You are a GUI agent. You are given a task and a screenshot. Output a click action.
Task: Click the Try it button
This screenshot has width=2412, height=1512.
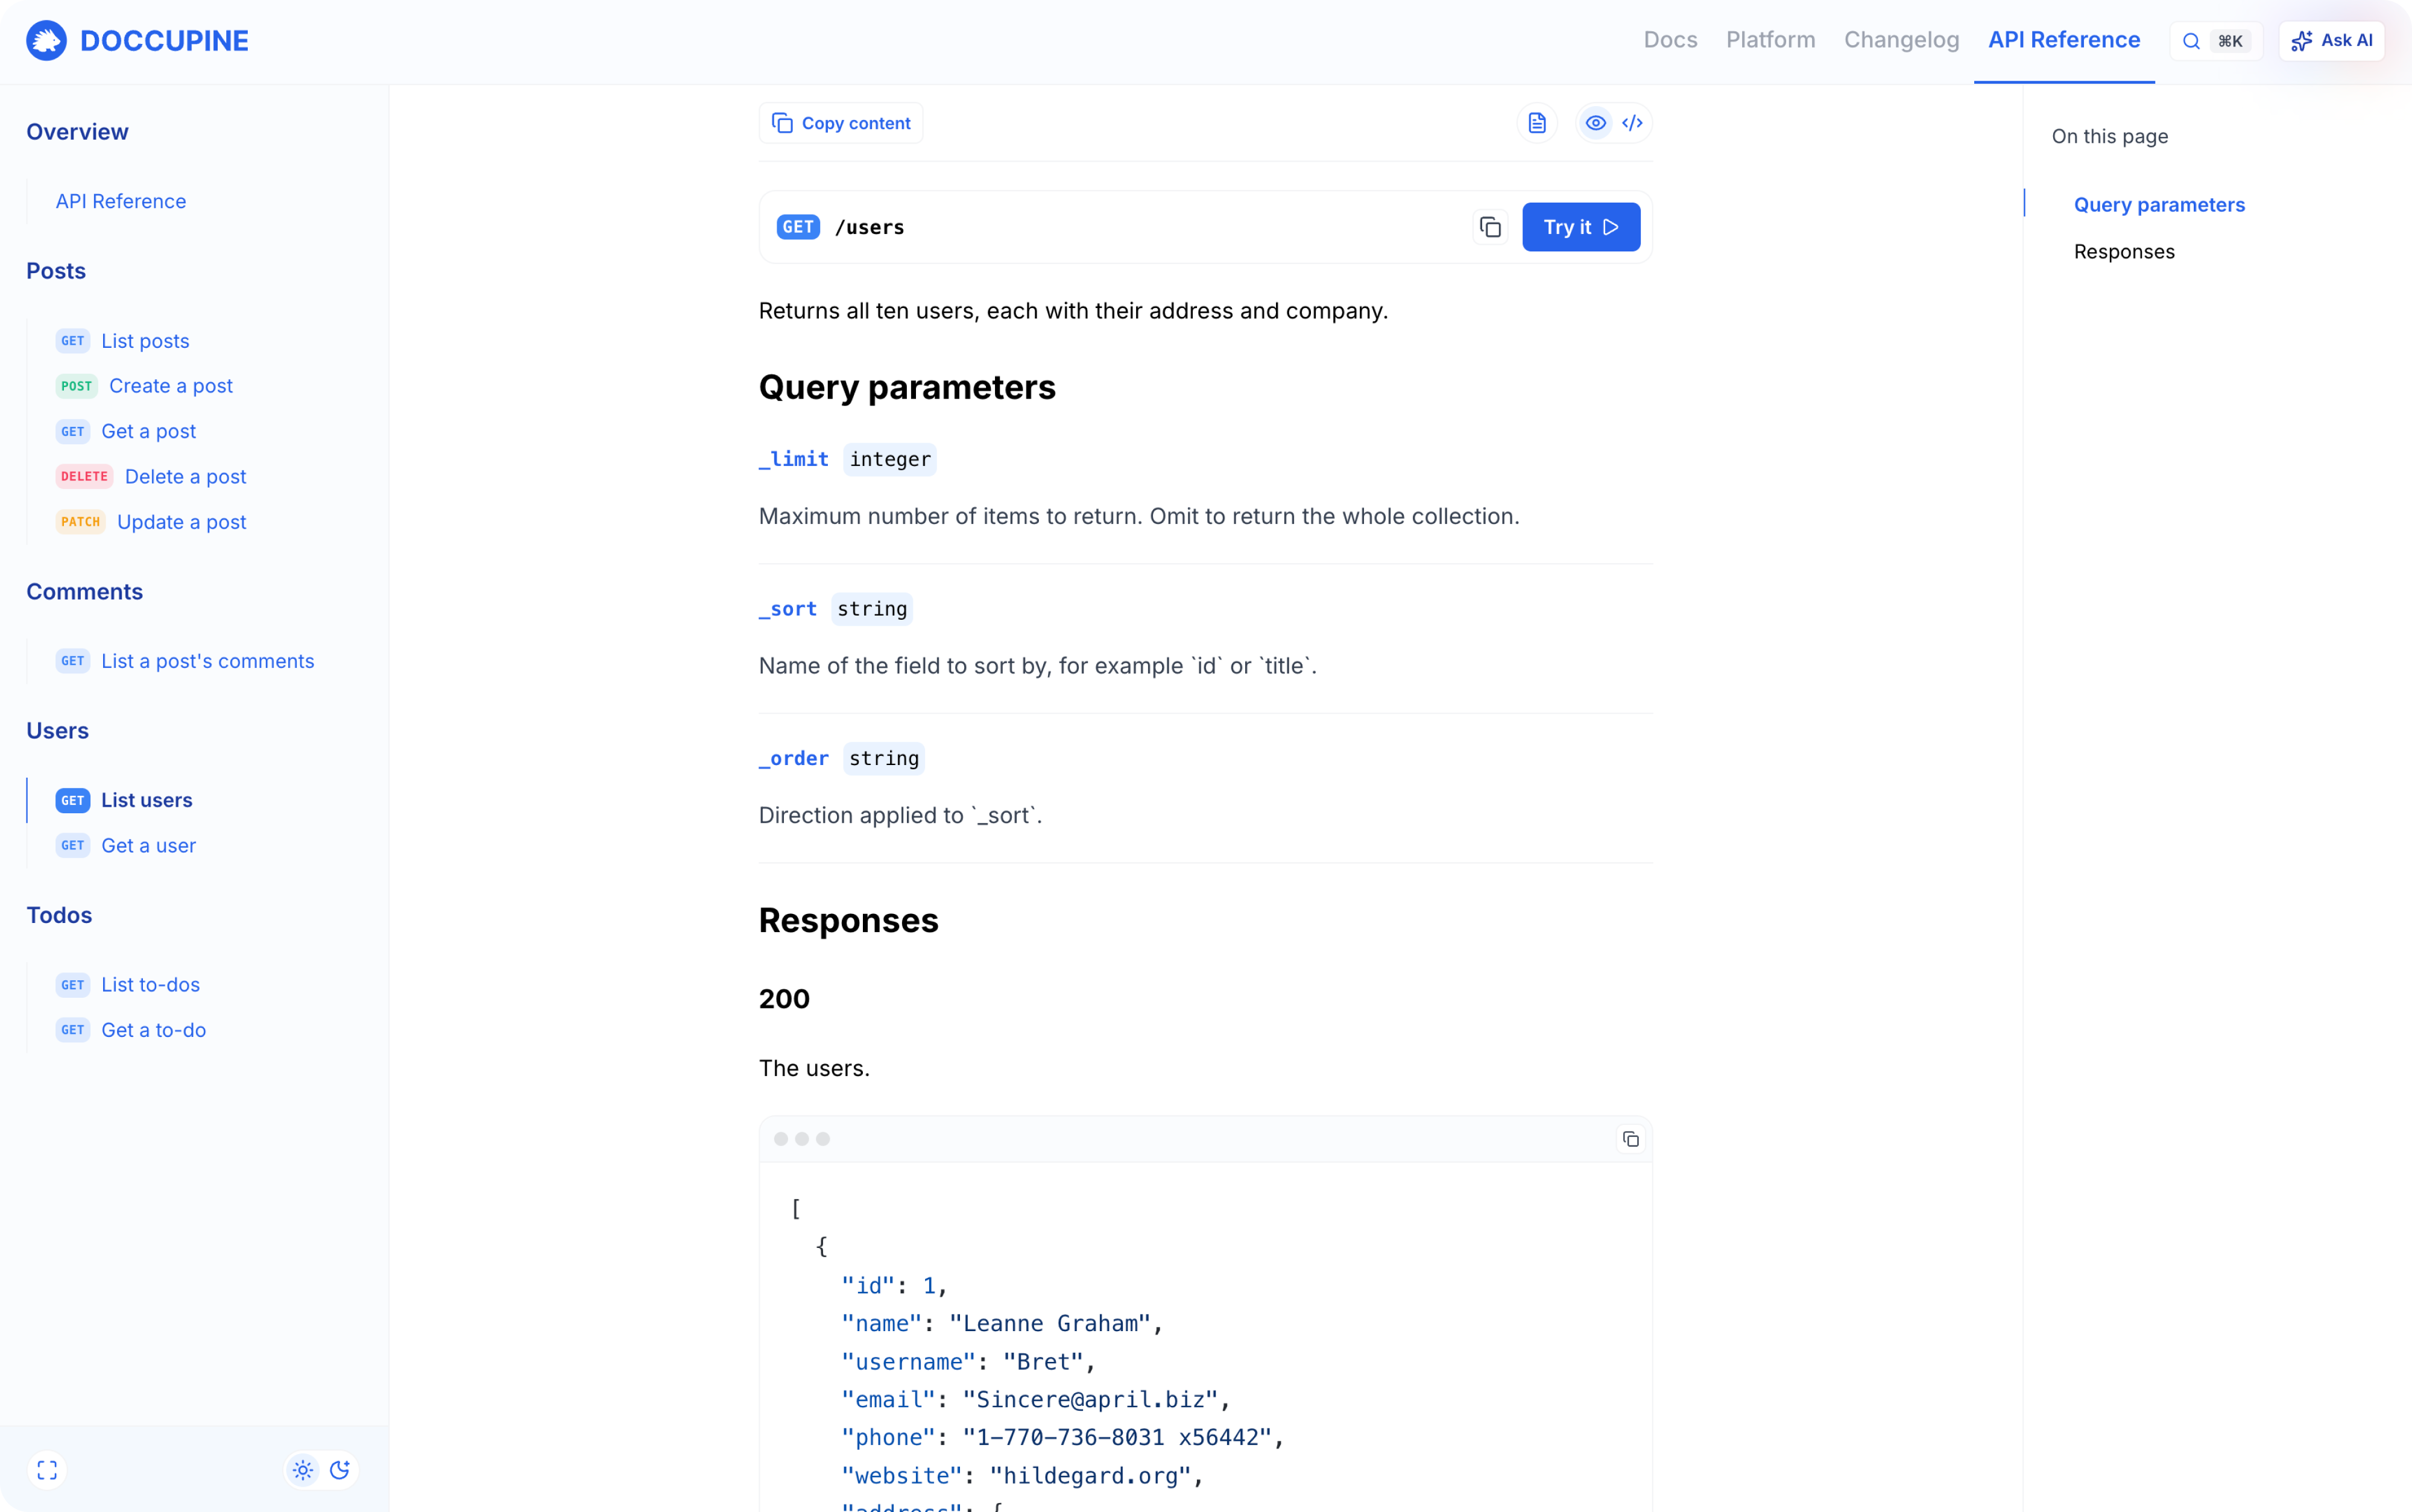pyautogui.click(x=1580, y=227)
